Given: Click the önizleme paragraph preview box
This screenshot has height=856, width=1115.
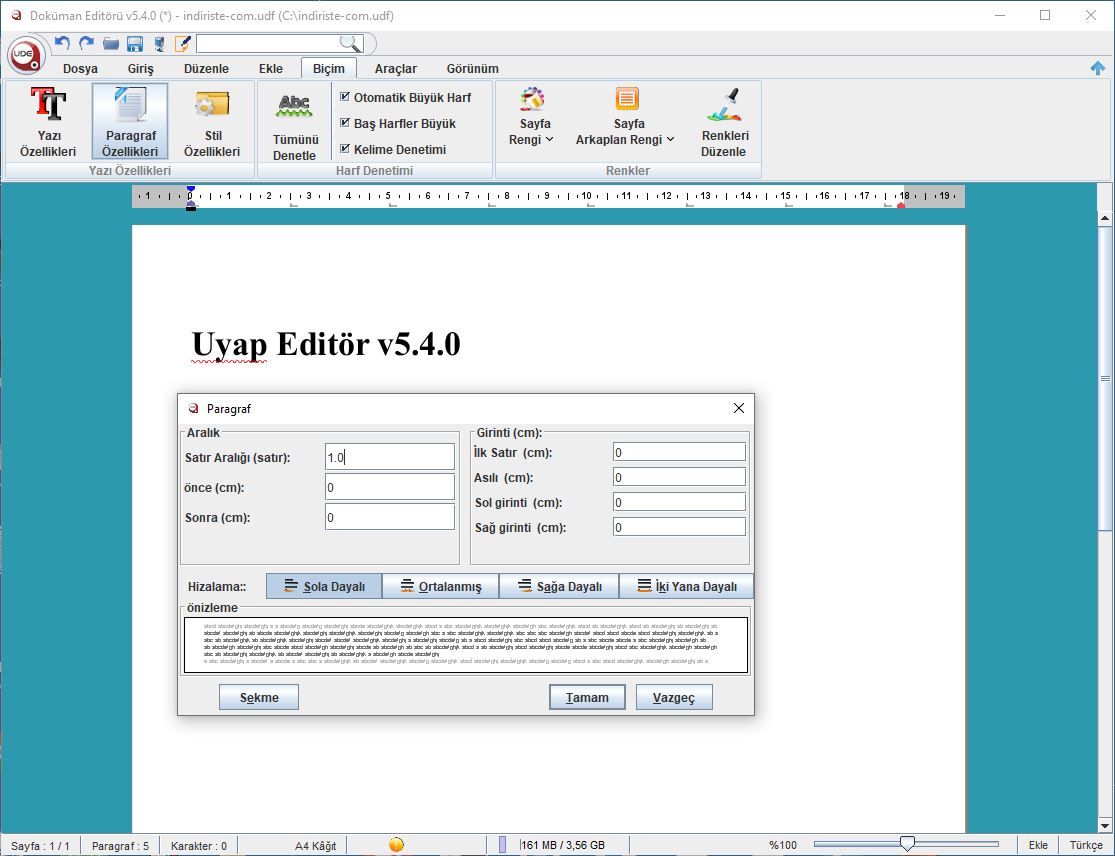Looking at the screenshot, I should click(x=466, y=645).
